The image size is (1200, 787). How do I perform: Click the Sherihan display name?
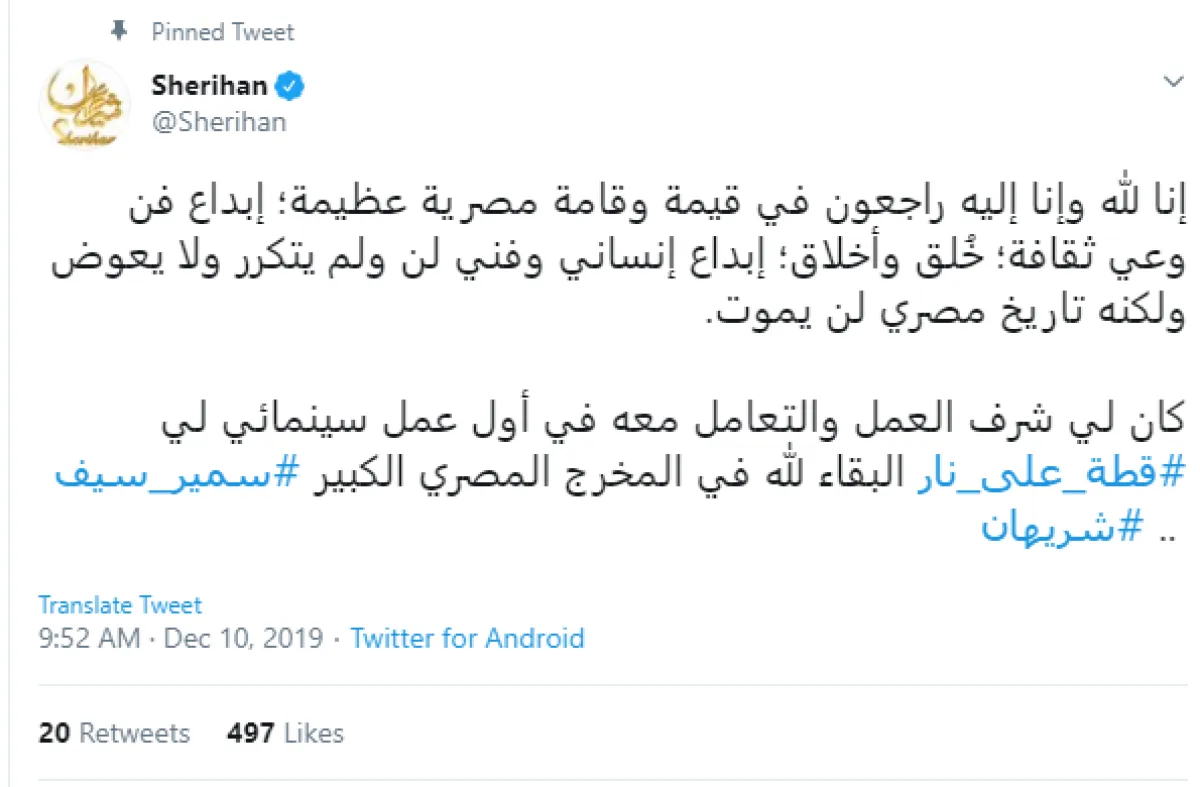click(209, 86)
